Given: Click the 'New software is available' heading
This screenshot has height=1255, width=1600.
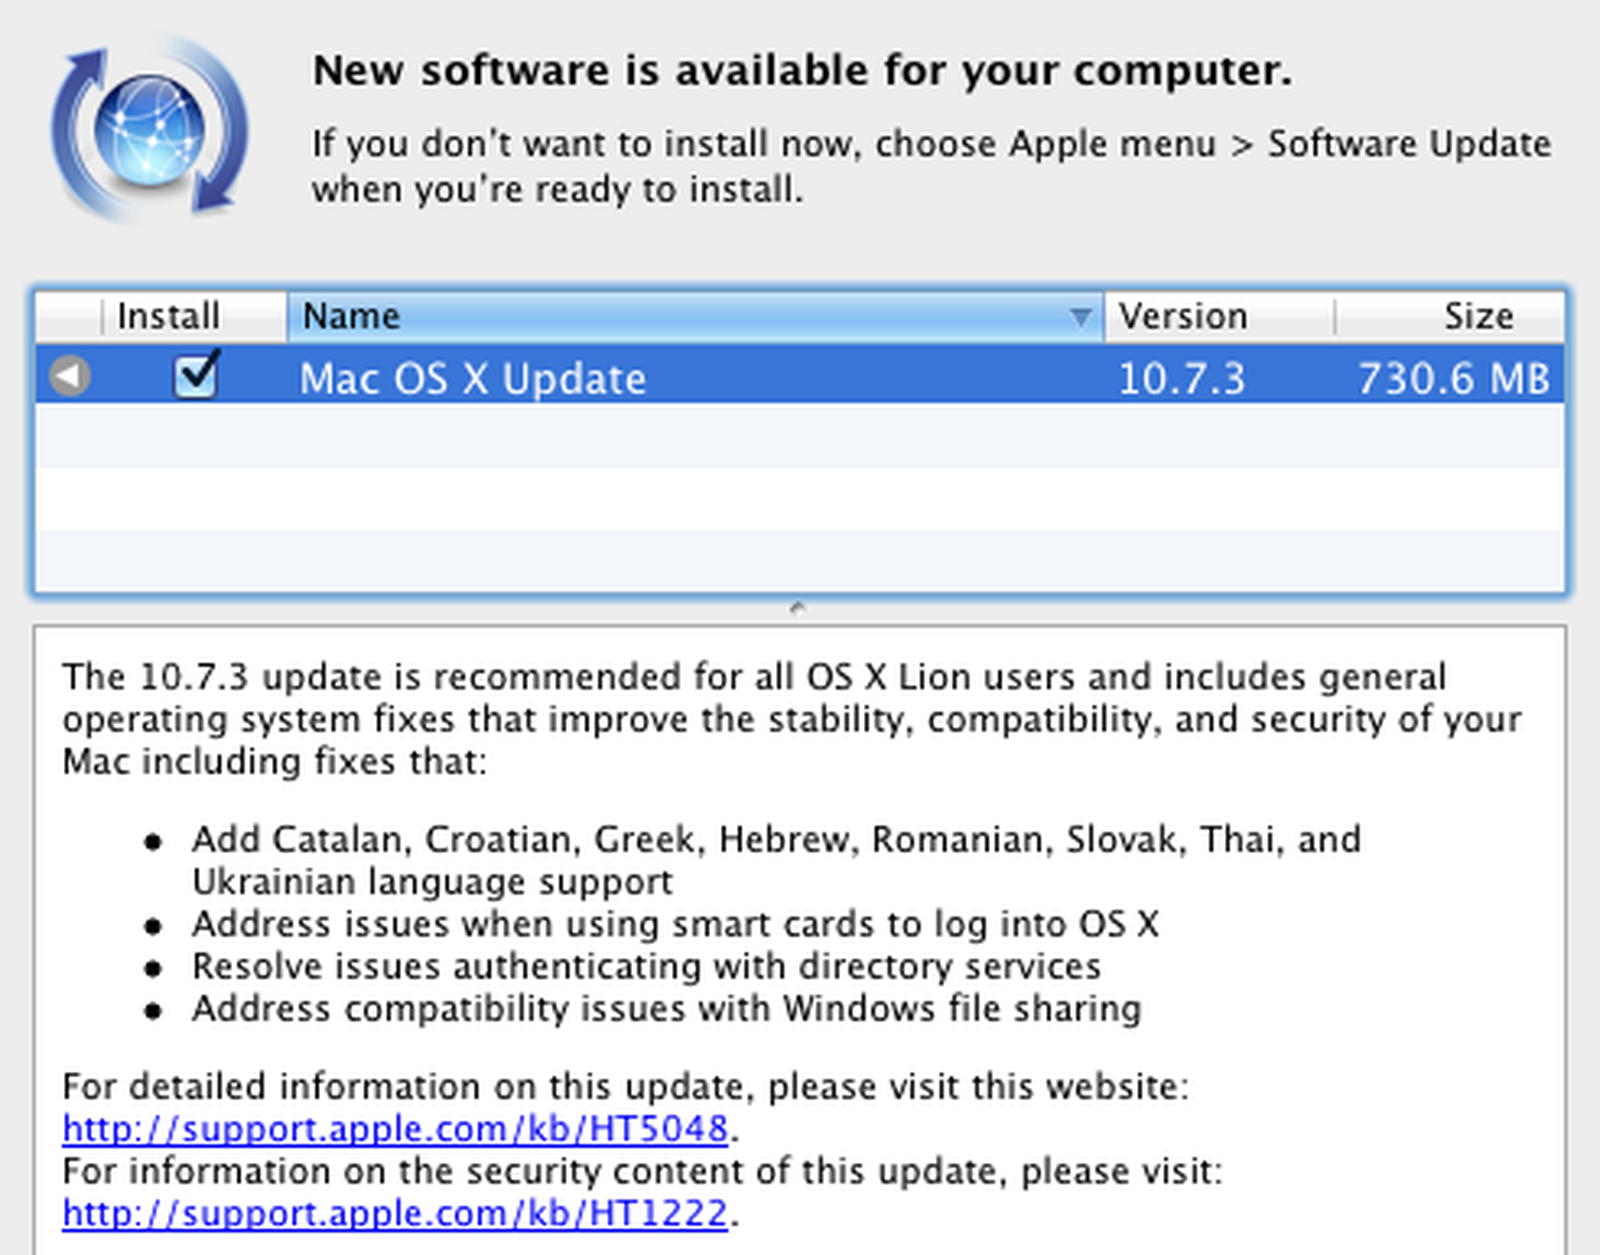Looking at the screenshot, I should point(802,71).
